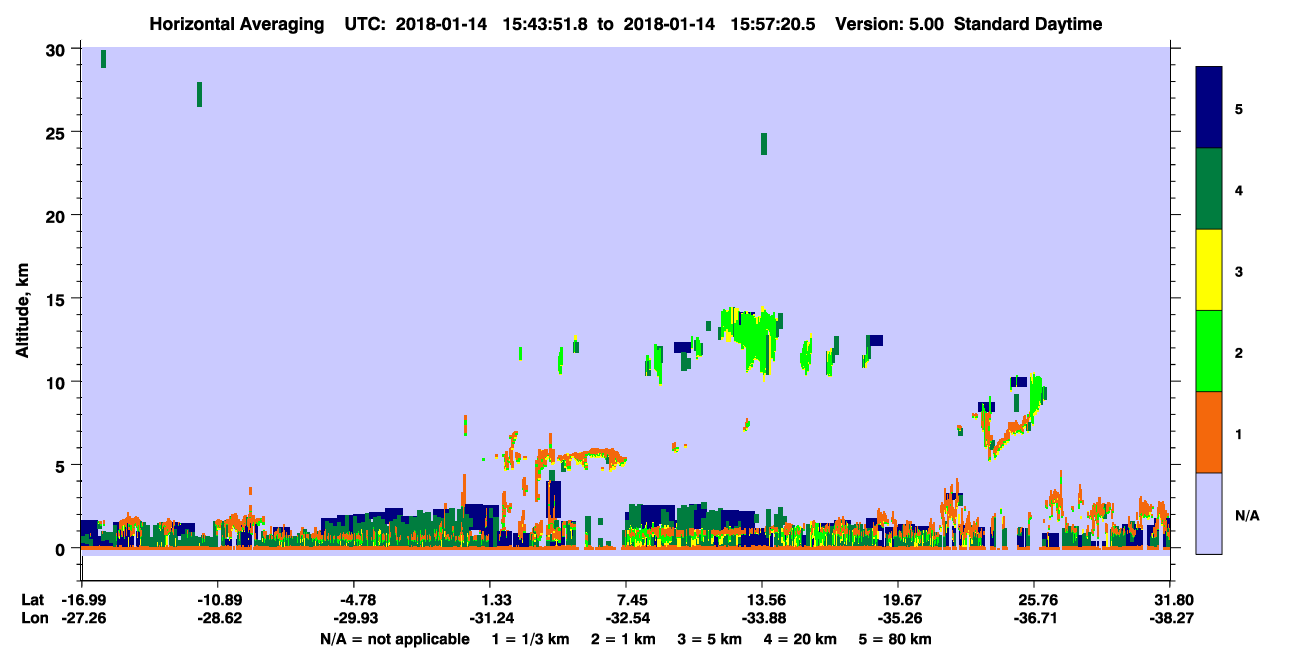Click the colorbar label 2
Viewport: 1300px width, 667px height.
1239,352
